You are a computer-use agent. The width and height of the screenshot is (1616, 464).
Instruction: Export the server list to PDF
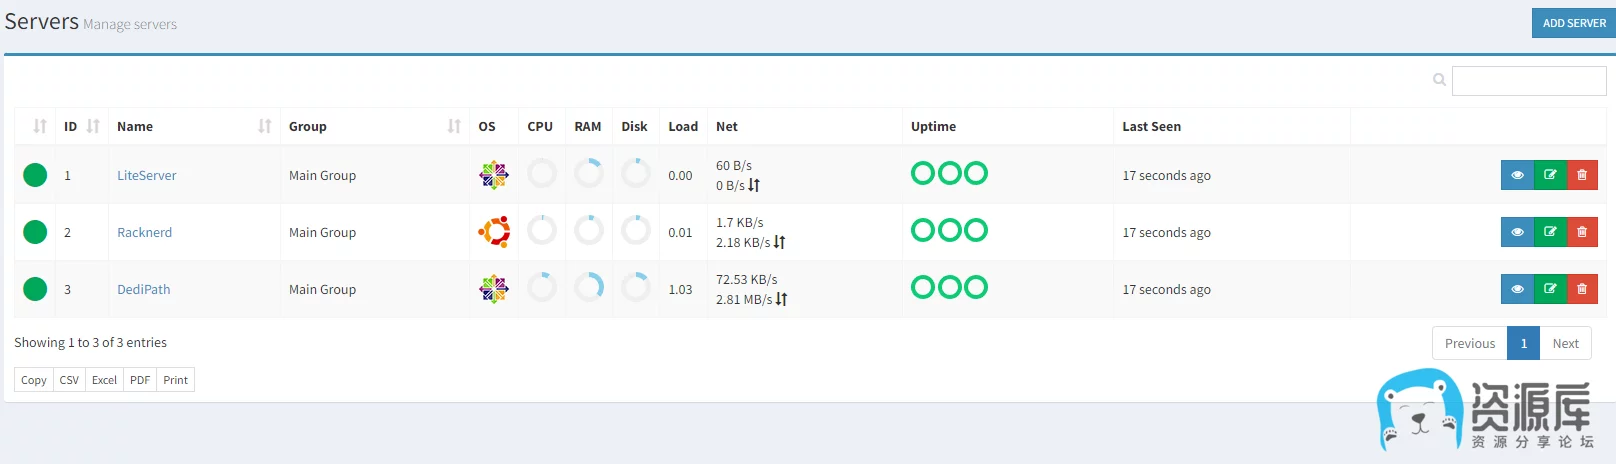pos(140,380)
